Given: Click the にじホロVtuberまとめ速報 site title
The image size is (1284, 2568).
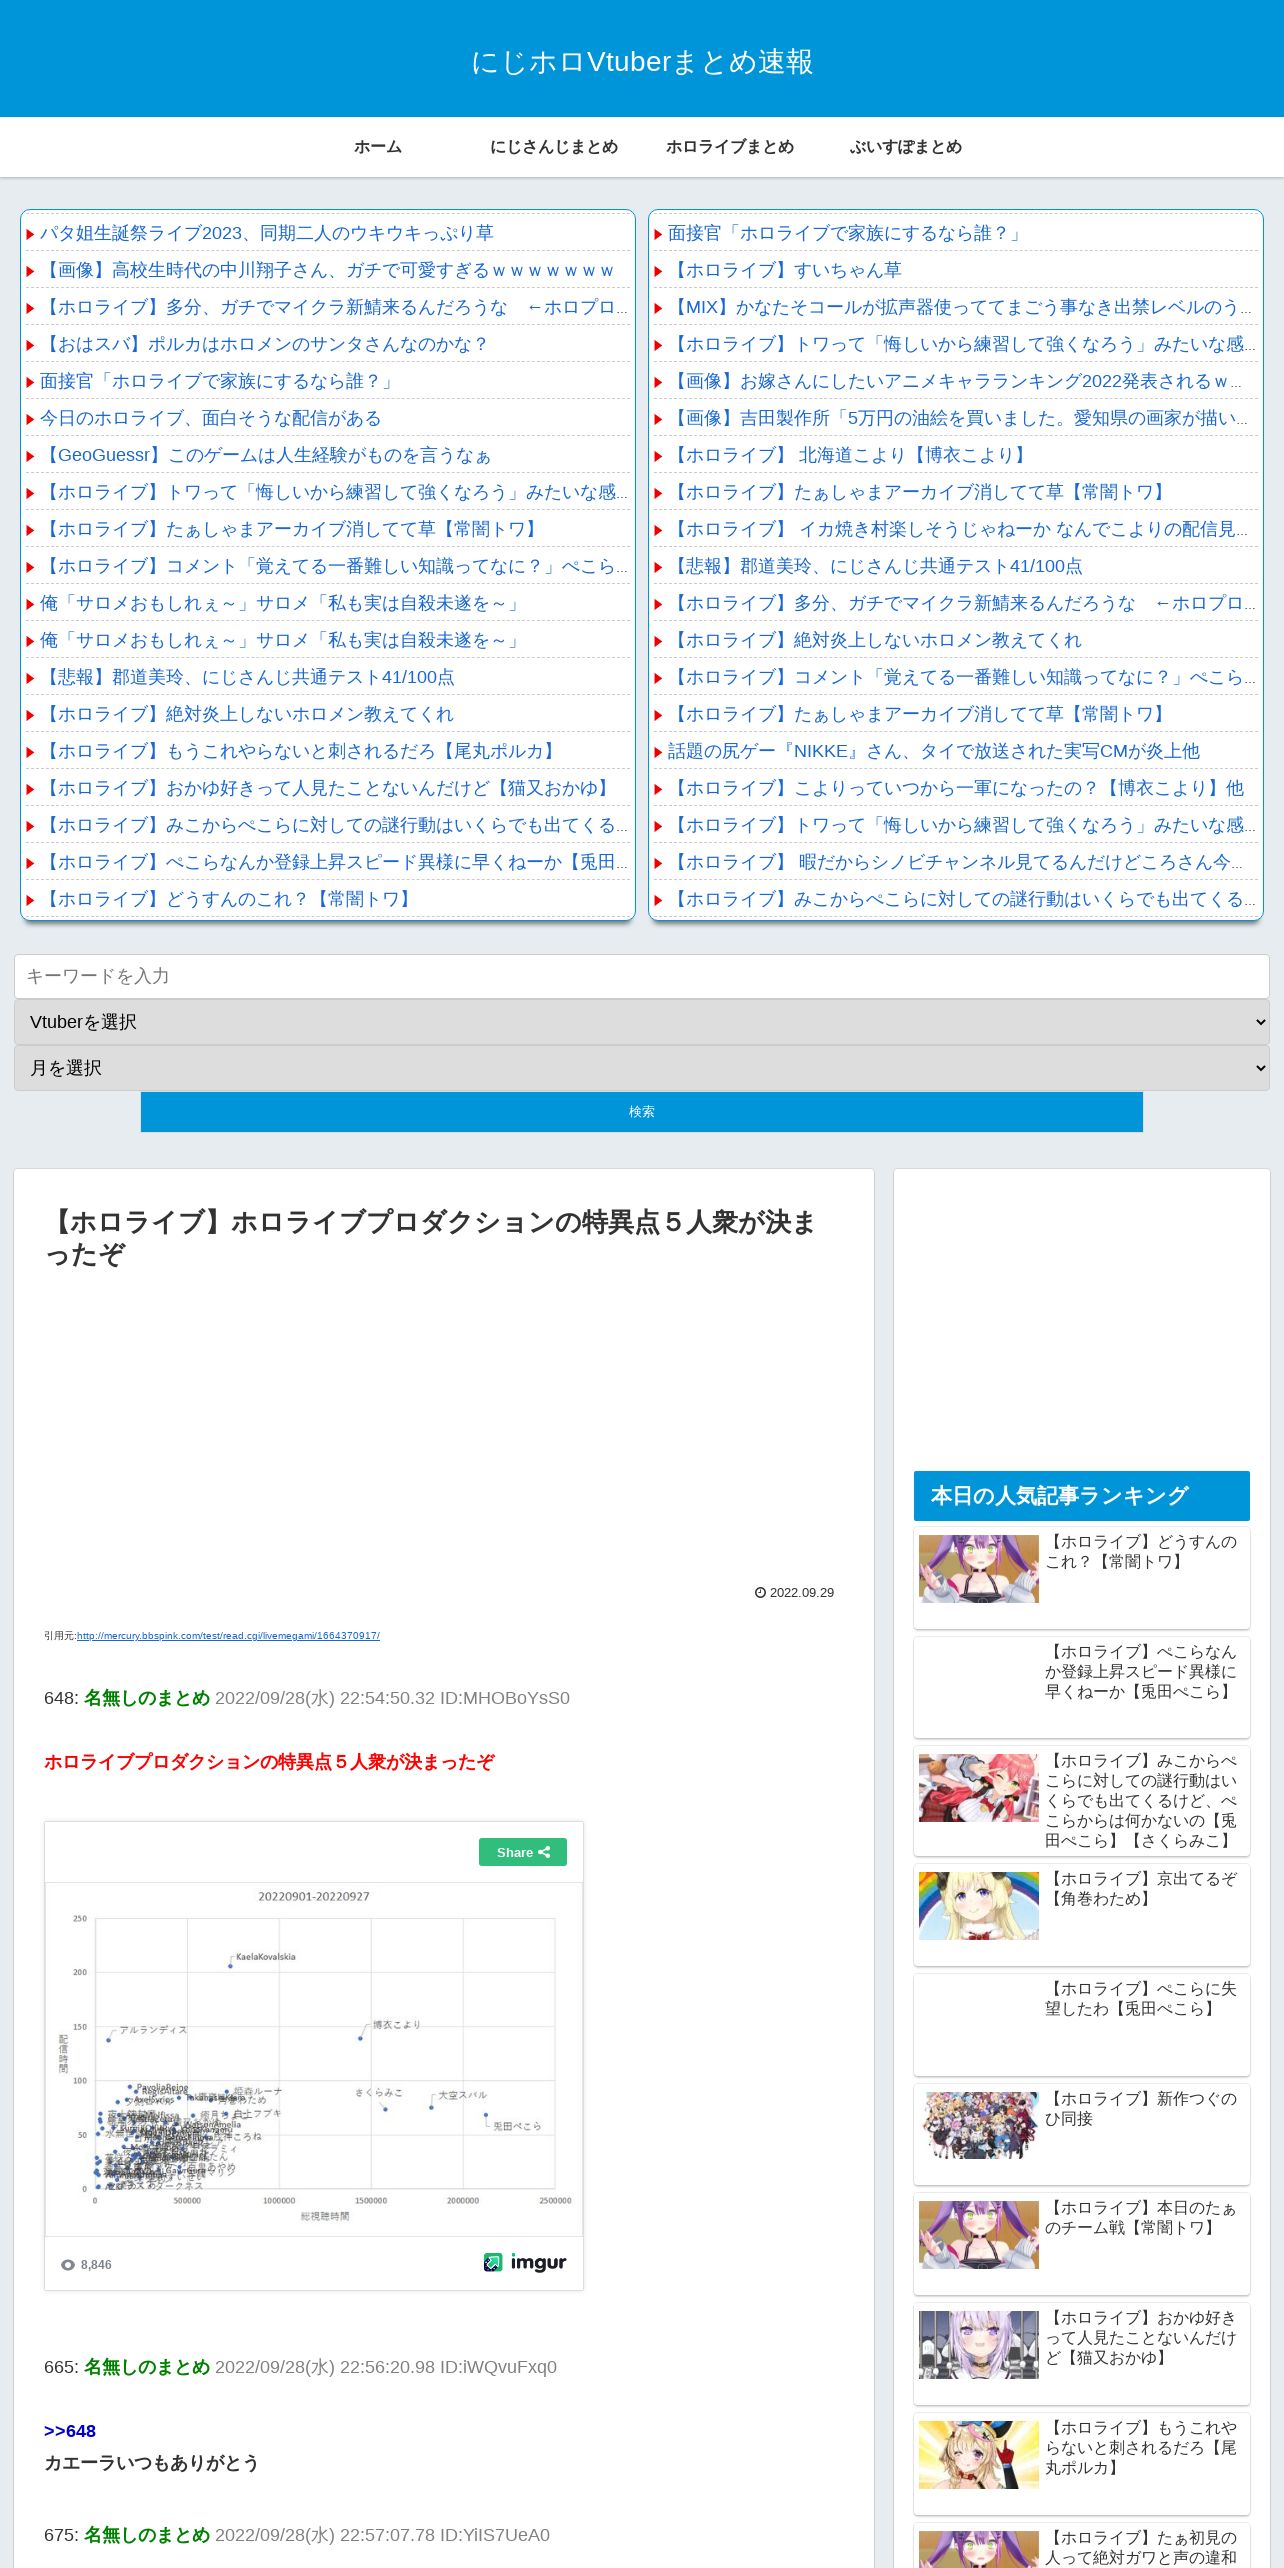Looking at the screenshot, I should [x=642, y=62].
